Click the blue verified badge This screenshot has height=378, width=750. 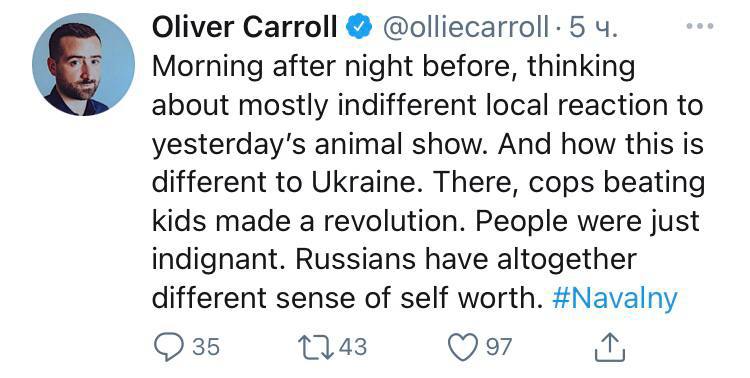point(359,26)
